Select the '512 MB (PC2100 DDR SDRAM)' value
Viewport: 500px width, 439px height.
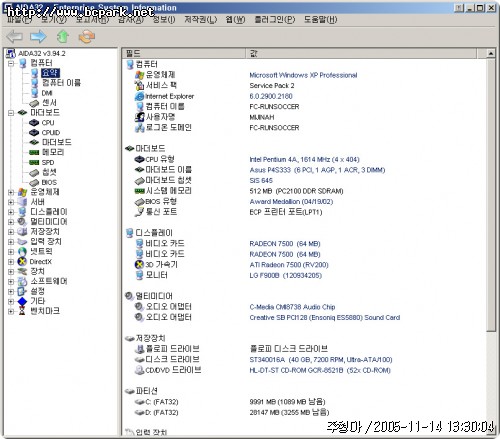(x=296, y=191)
